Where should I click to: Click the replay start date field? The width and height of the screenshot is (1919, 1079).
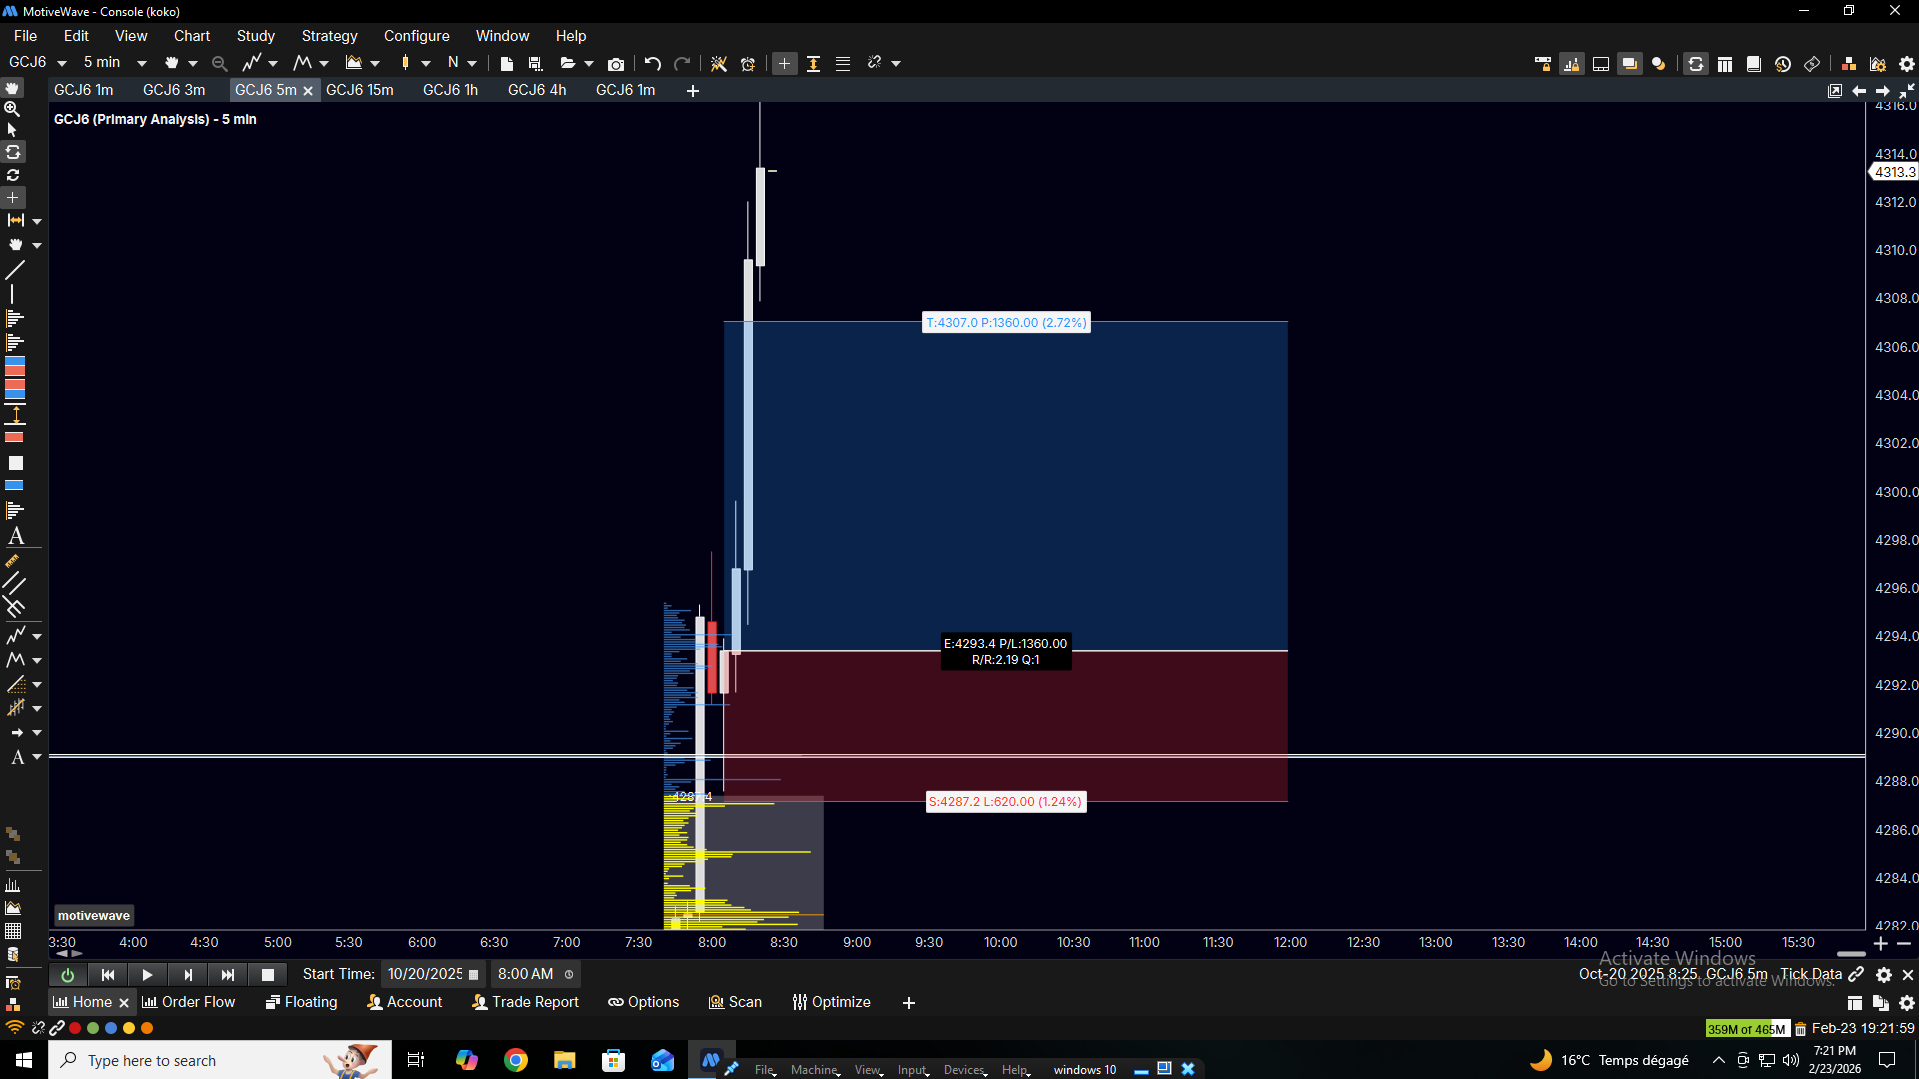tap(425, 974)
